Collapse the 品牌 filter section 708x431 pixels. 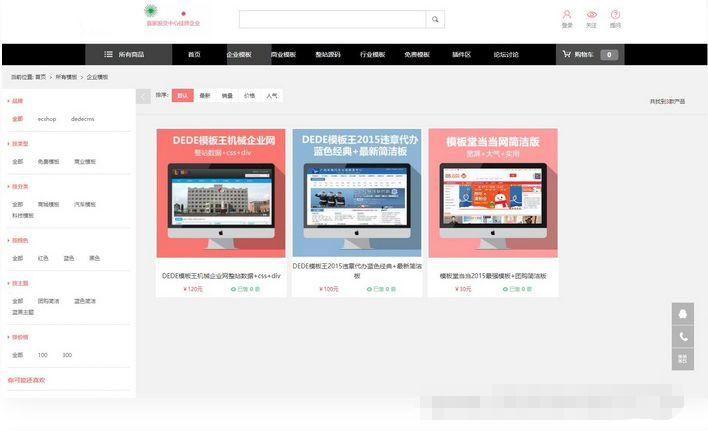[15, 101]
